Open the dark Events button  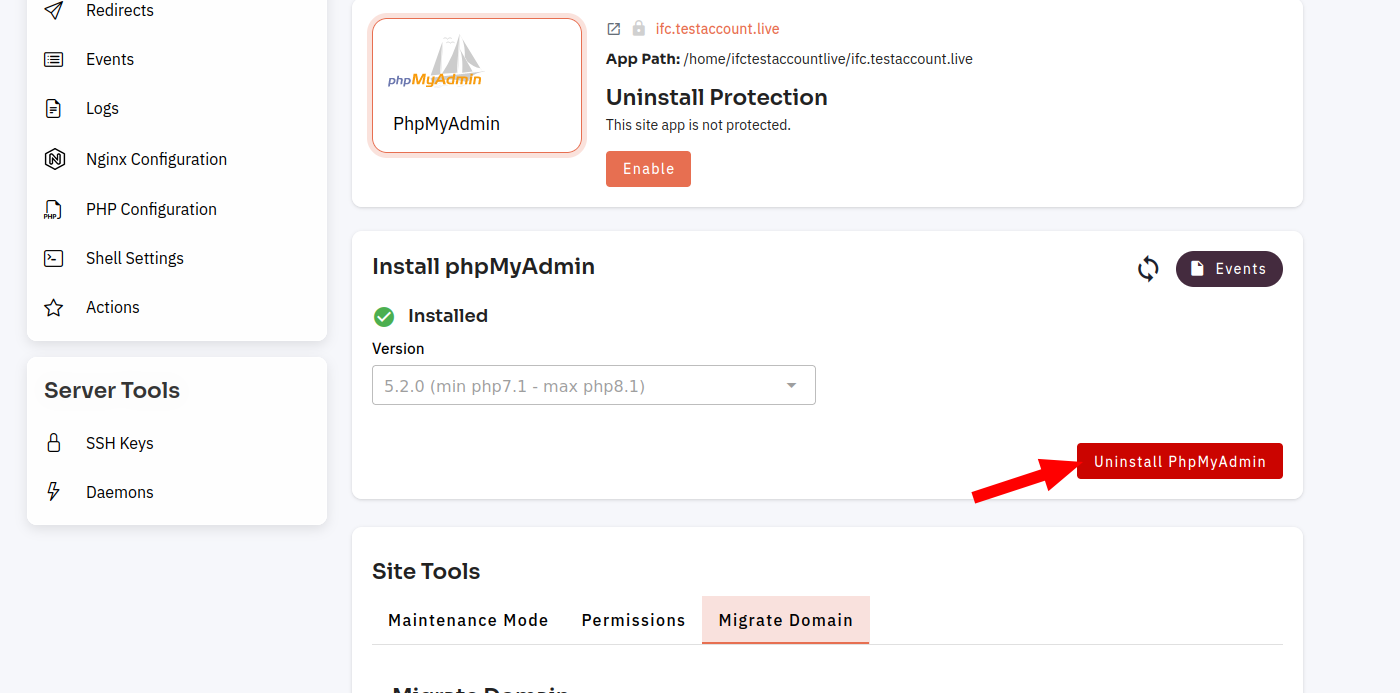pos(1229,269)
